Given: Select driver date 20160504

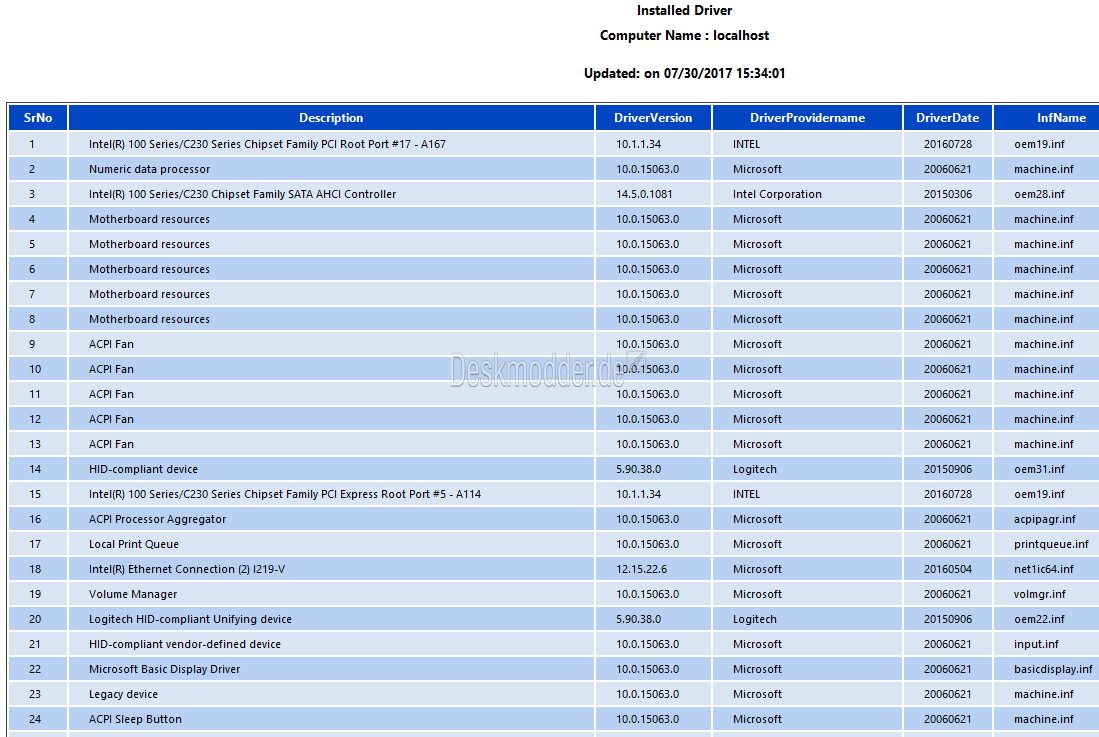Looking at the screenshot, I should pyautogui.click(x=948, y=570).
